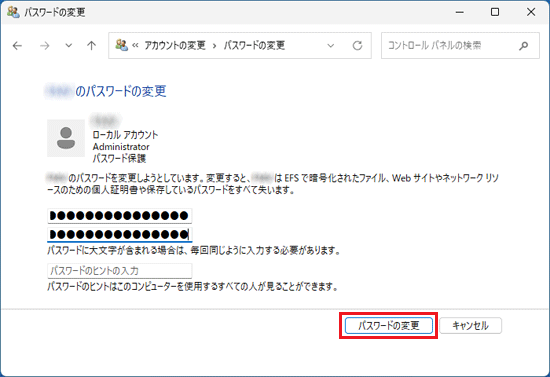This screenshot has height=377, width=550.
Task: Go up one level with up arrow
Action: [92, 46]
